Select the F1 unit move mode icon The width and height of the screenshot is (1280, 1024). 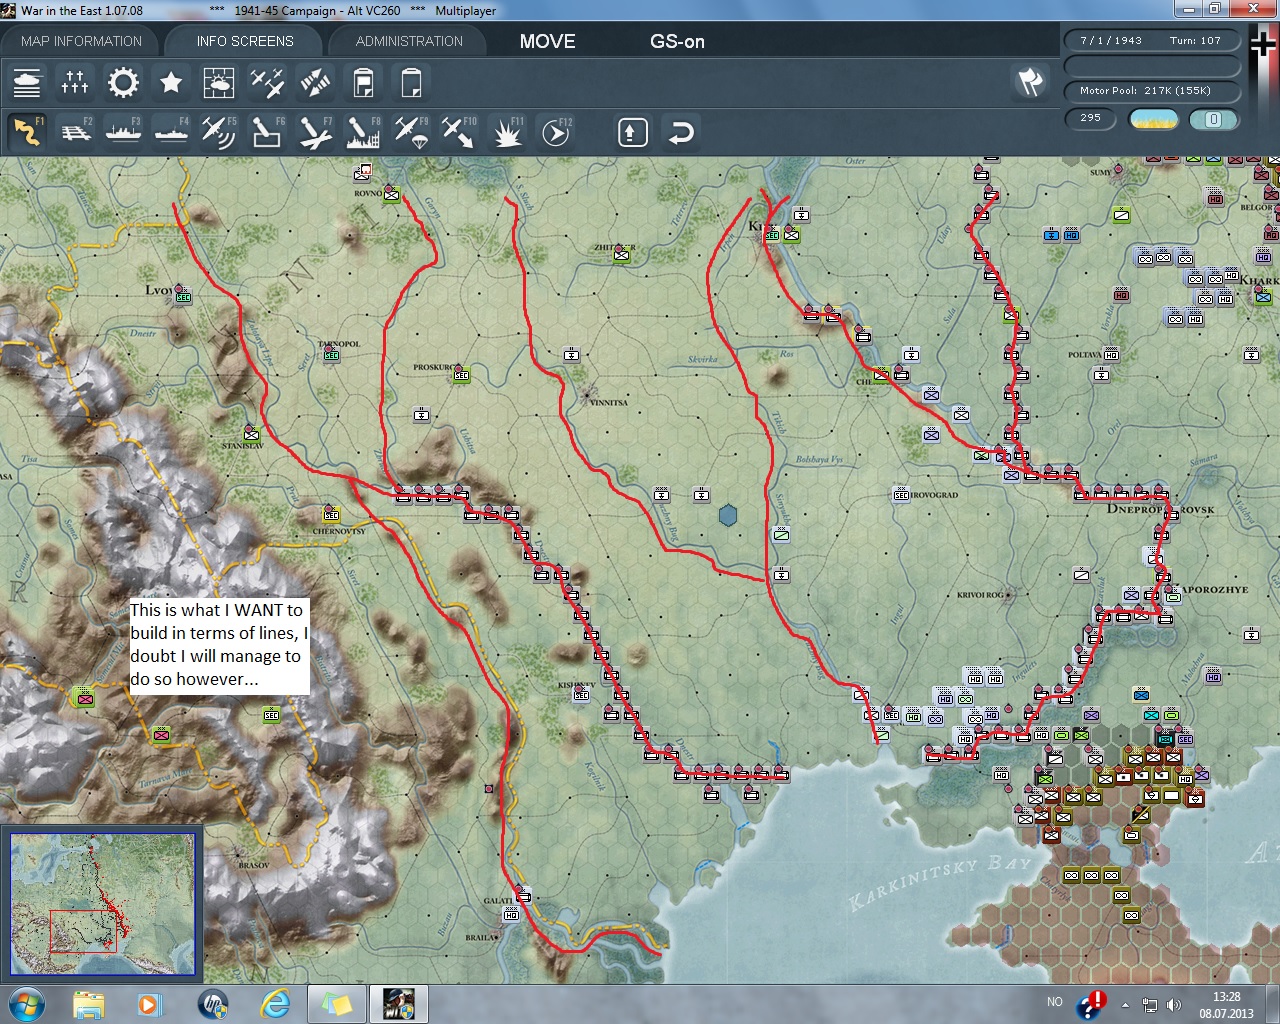(x=27, y=132)
